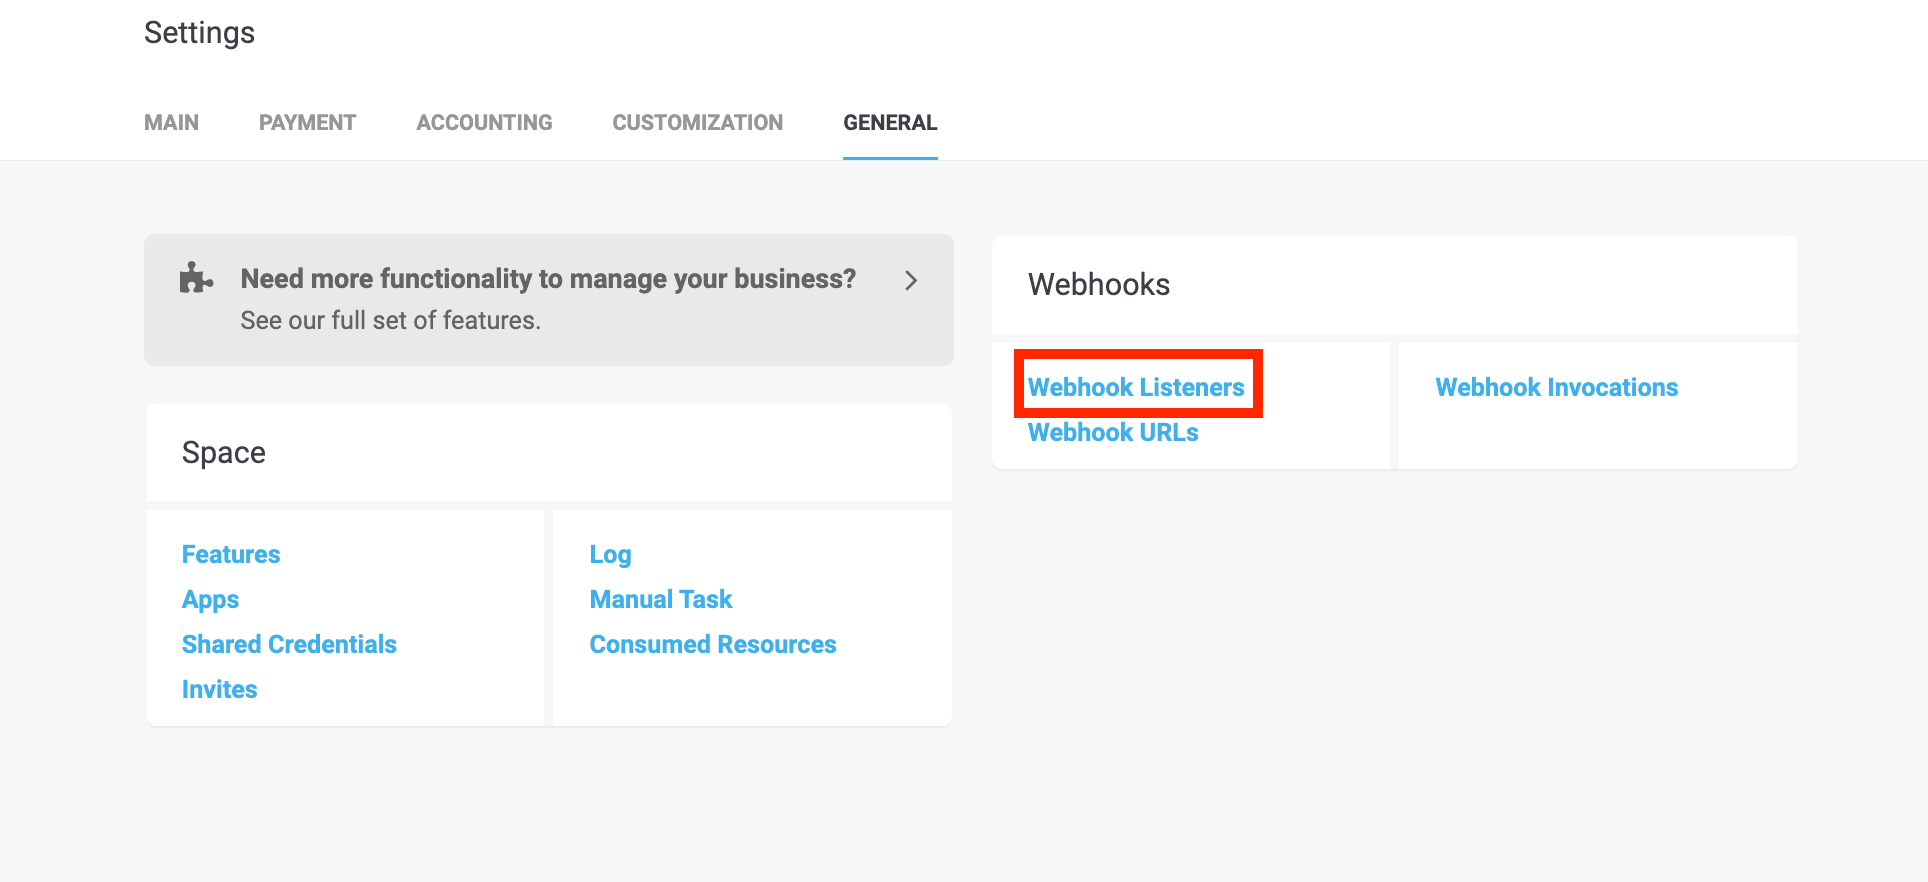Viewport: 1928px width, 882px height.
Task: Expand the features banner chevron arrow
Action: [910, 281]
